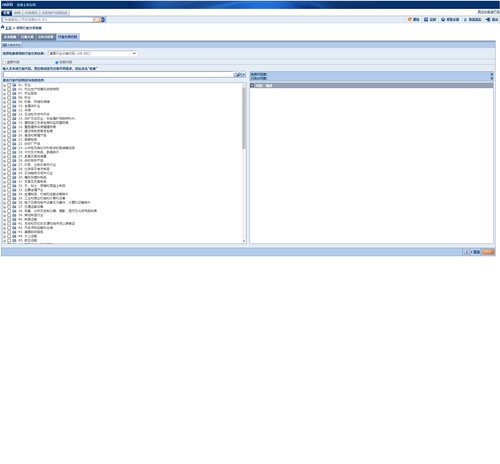Click the orange shield icon in top-right toolbar

410,20
